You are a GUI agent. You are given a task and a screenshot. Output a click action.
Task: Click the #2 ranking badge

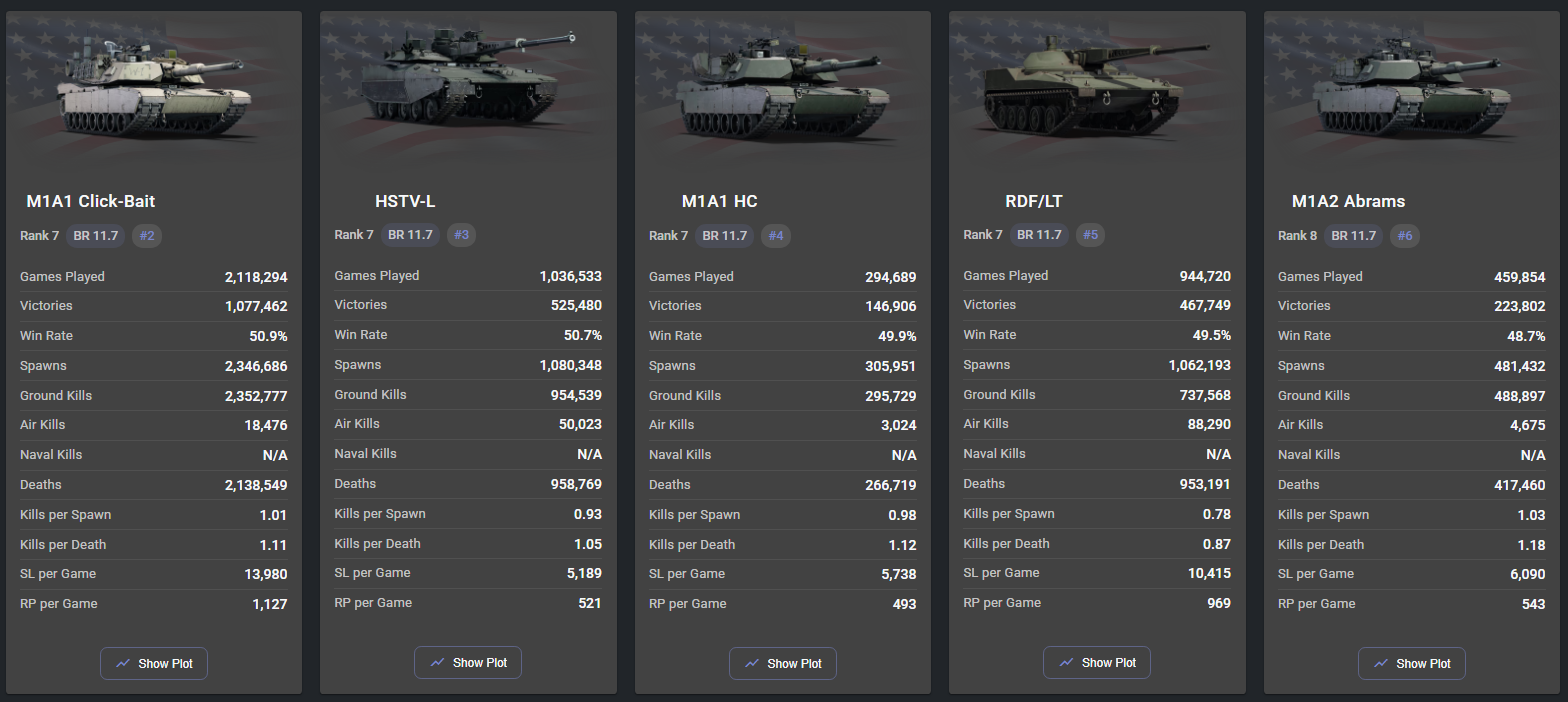coord(148,236)
